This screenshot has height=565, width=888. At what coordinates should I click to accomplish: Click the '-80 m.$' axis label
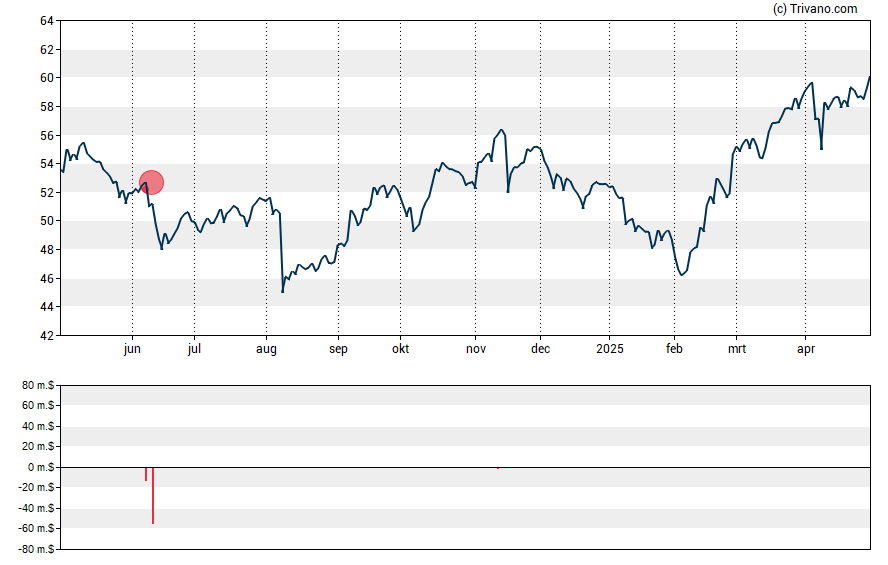point(36,549)
